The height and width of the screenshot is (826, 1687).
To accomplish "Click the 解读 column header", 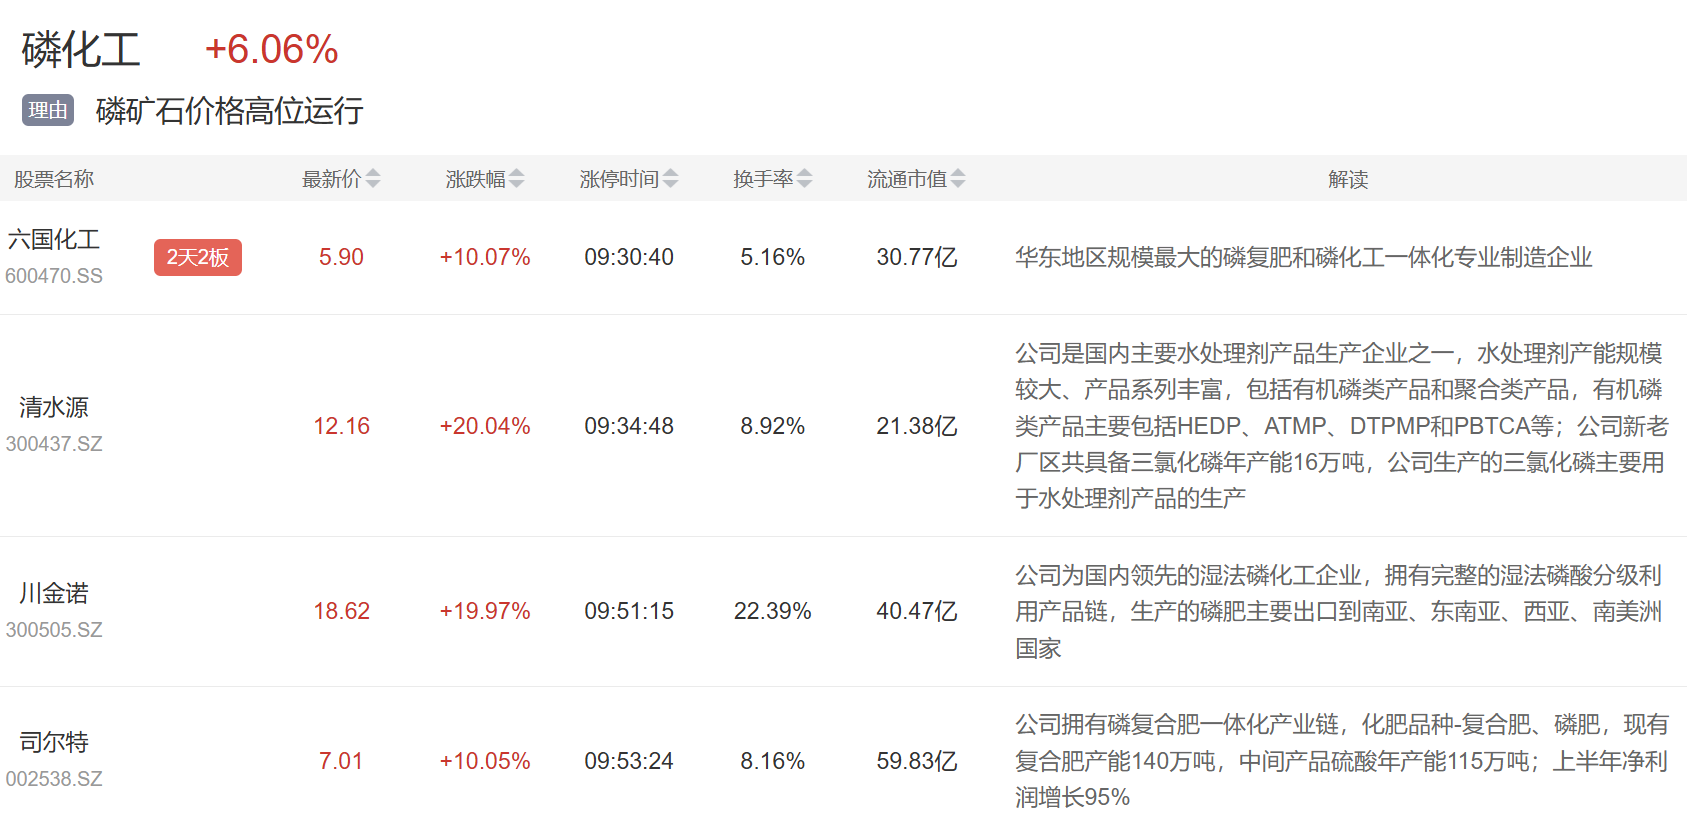I will click(1347, 179).
